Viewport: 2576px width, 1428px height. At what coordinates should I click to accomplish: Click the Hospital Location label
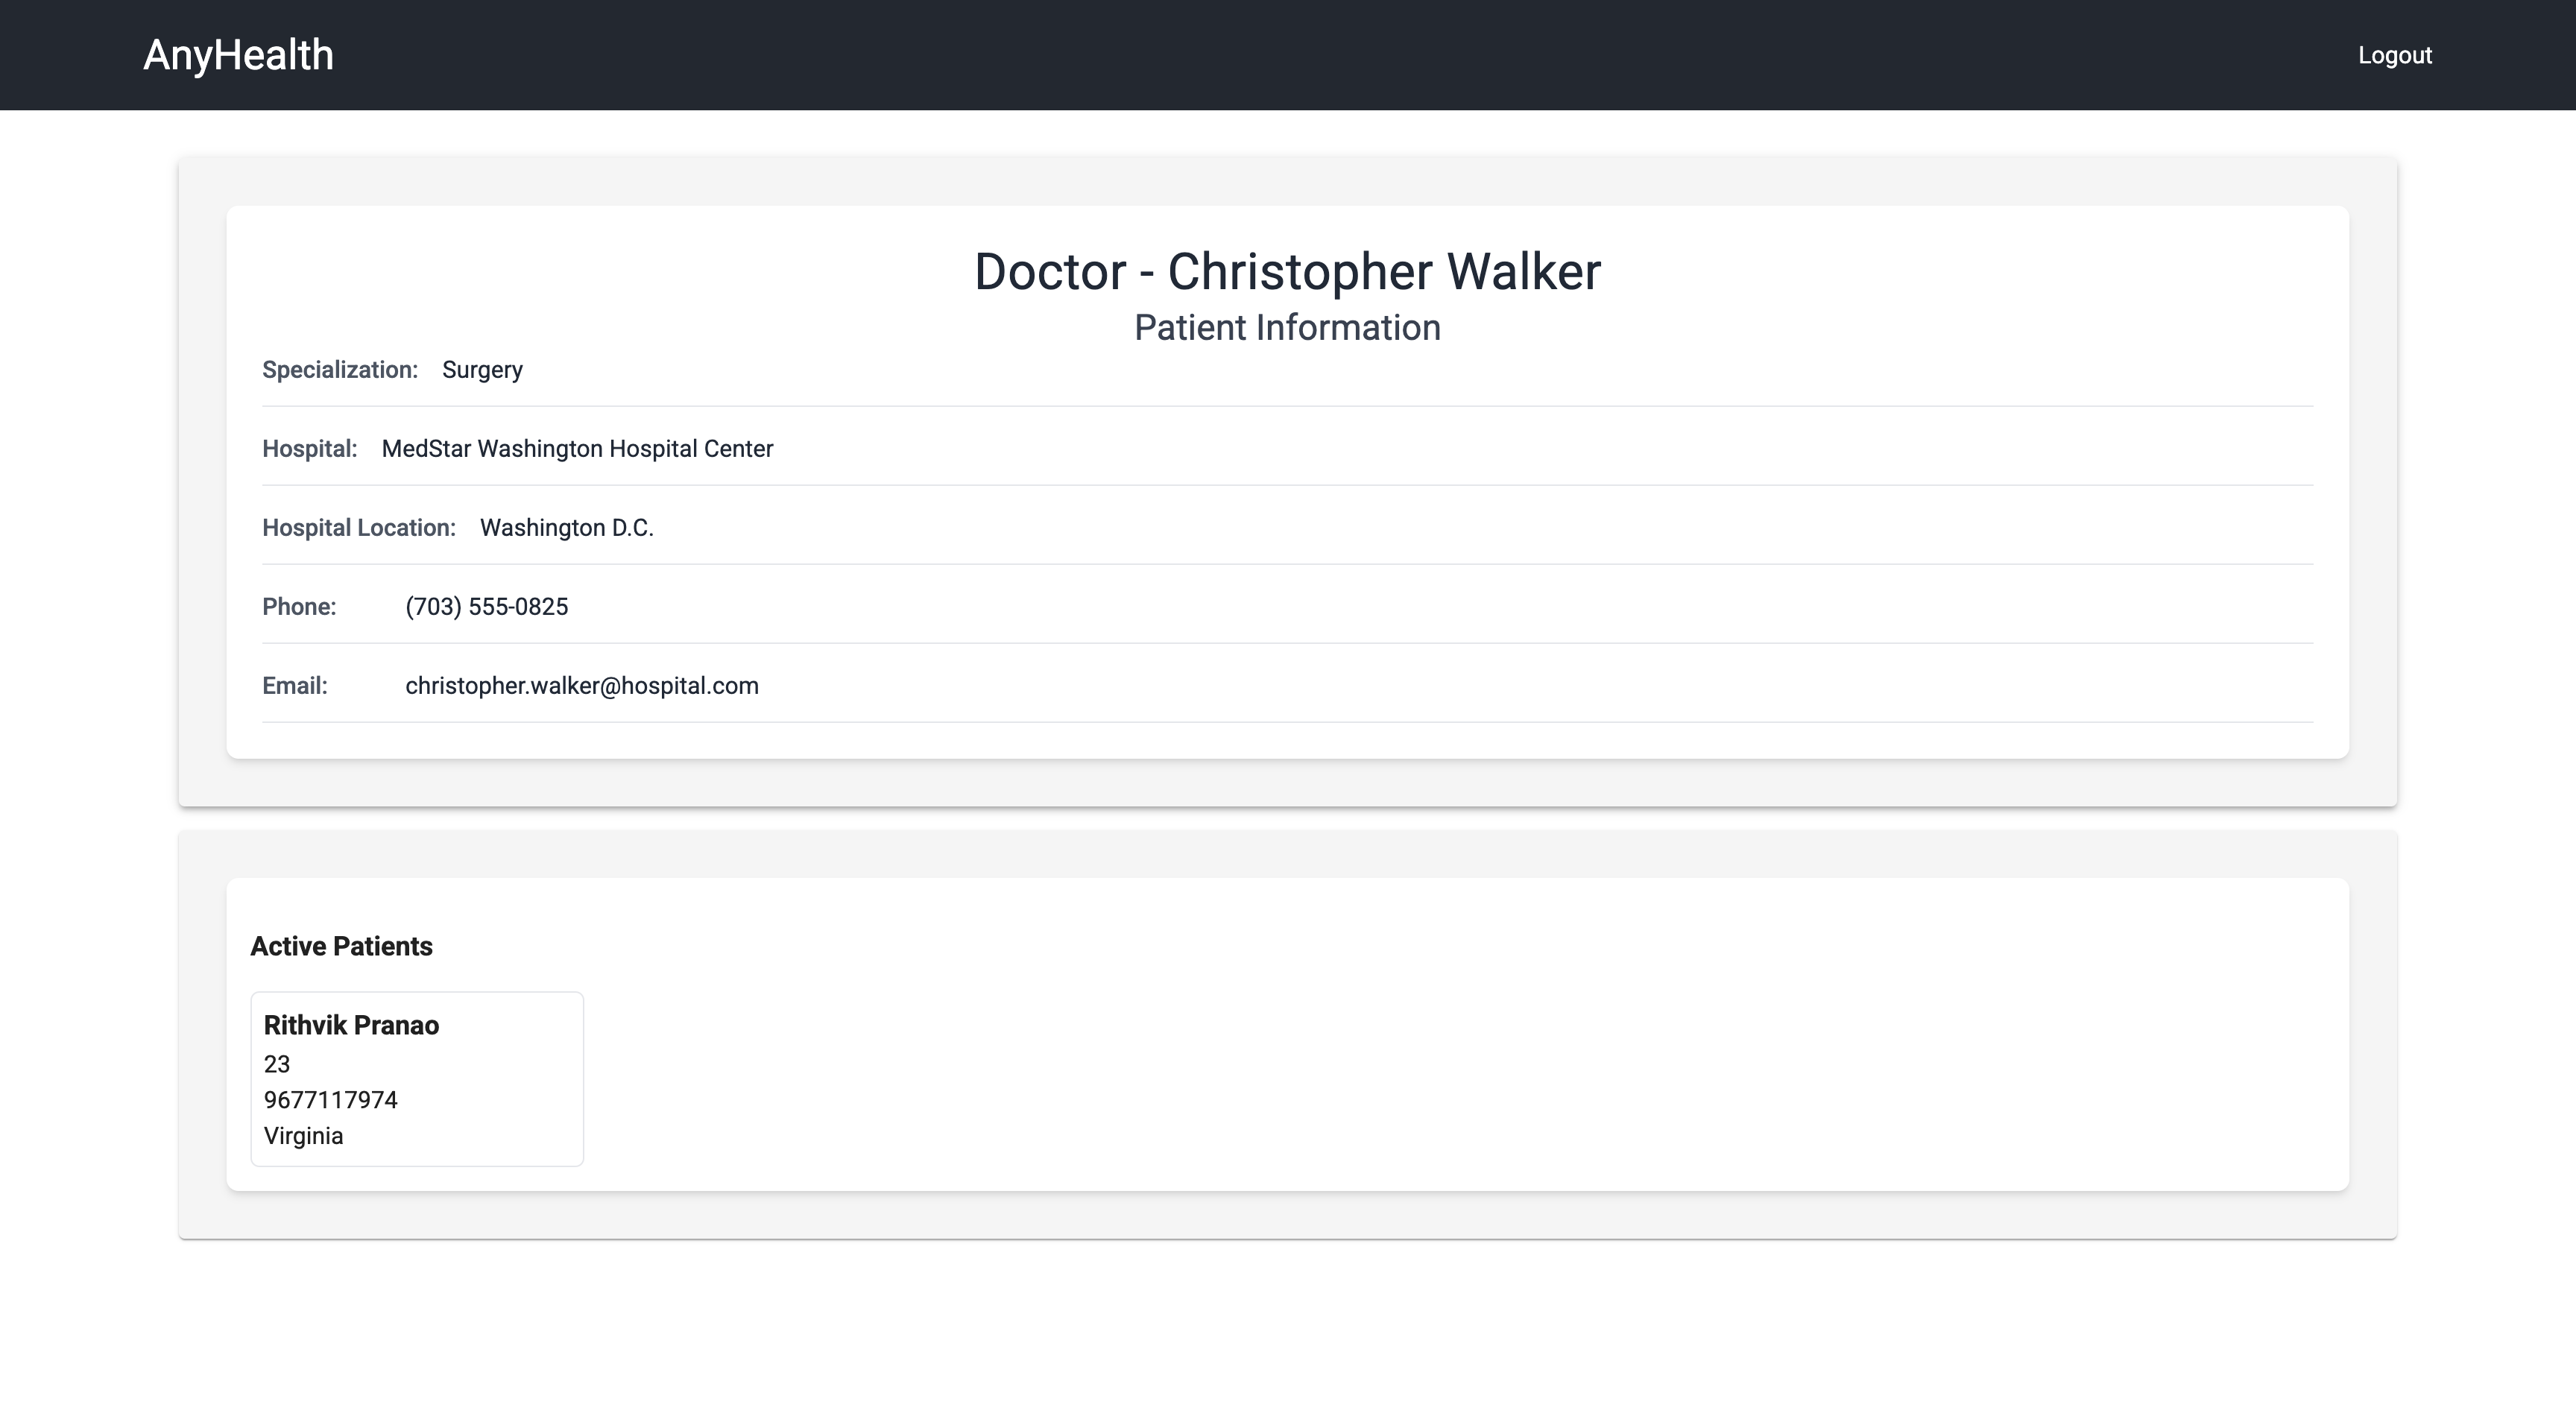tap(358, 528)
